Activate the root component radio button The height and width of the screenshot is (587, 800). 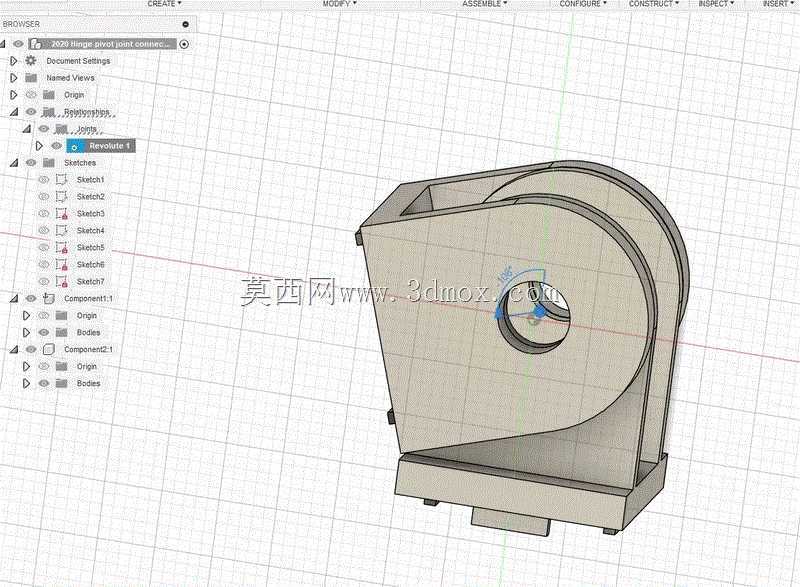click(184, 44)
